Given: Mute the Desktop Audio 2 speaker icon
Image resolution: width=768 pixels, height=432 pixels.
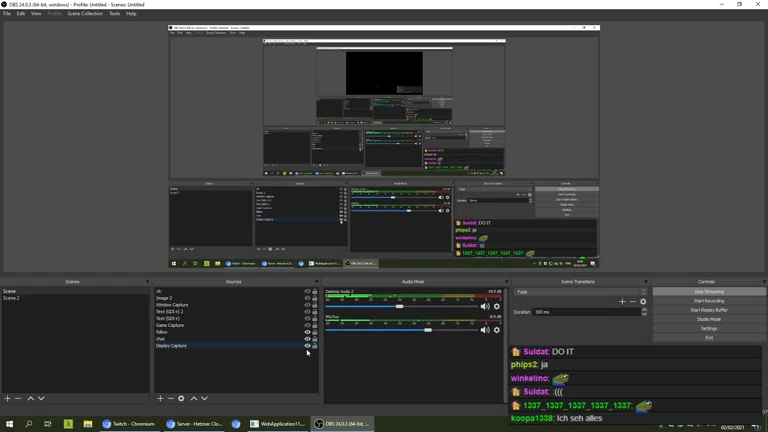Looking at the screenshot, I should click(485, 306).
